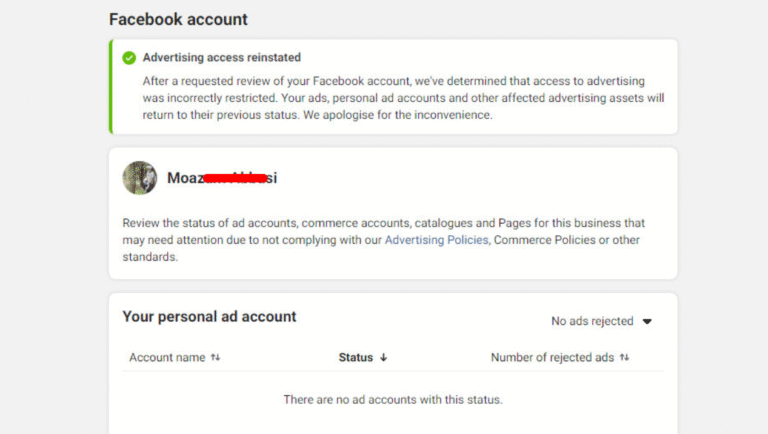This screenshot has height=434, width=768.
Task: Click the Facebook account page title
Action: tap(178, 20)
